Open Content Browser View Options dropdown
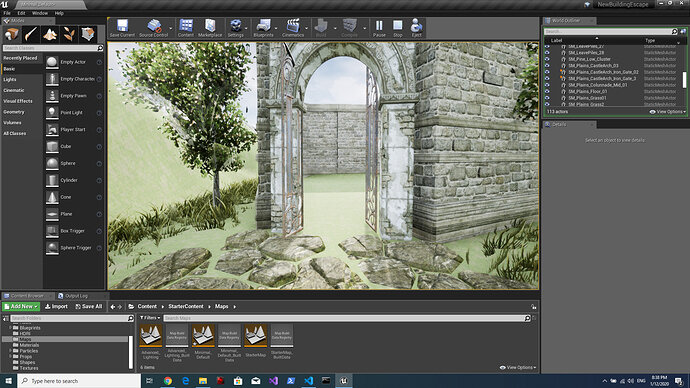Image resolution: width=690 pixels, height=388 pixels. pyautogui.click(x=518, y=367)
